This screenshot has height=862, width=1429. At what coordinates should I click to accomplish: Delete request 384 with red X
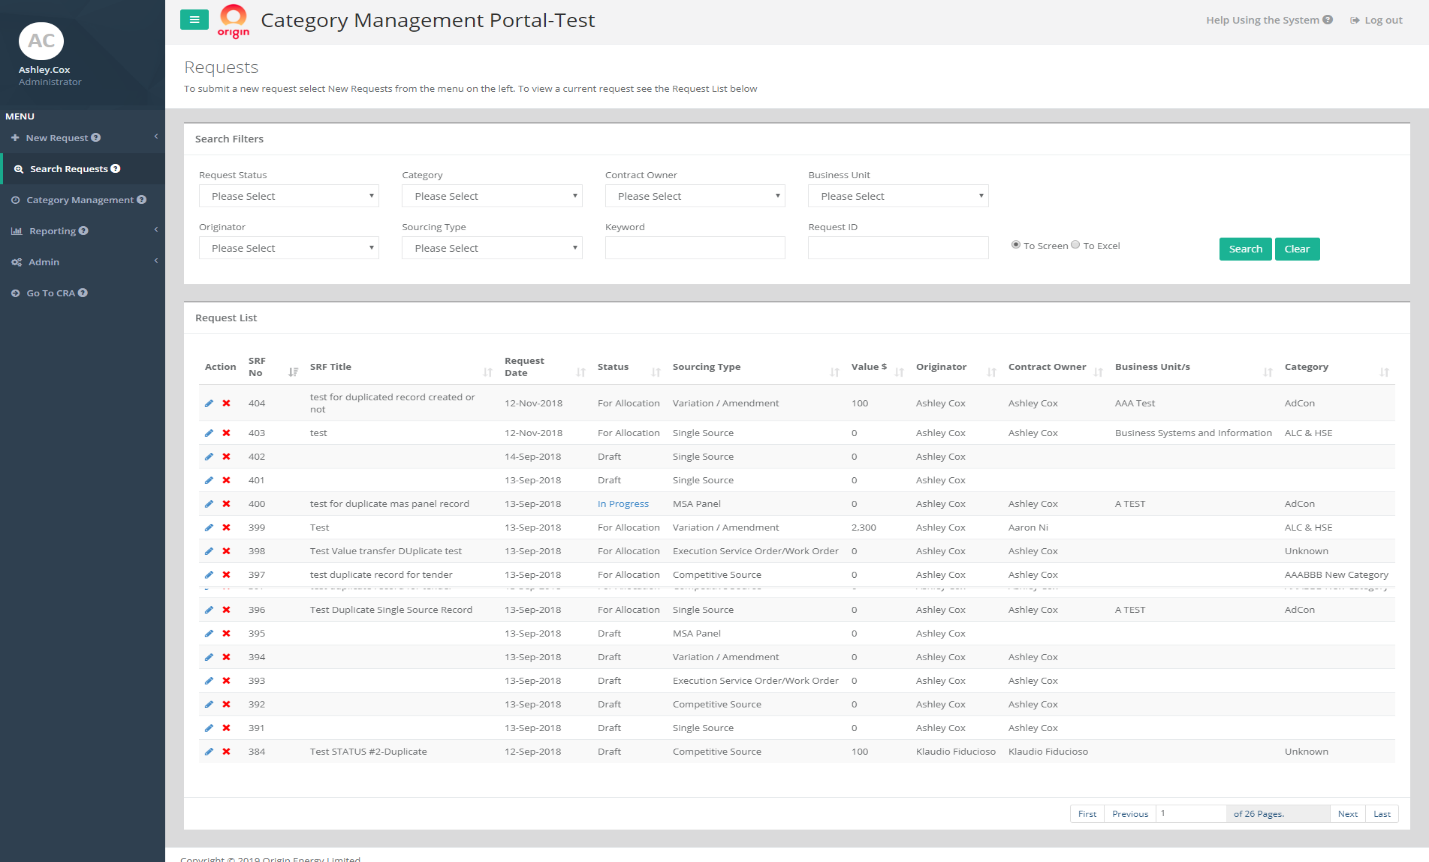(x=226, y=752)
